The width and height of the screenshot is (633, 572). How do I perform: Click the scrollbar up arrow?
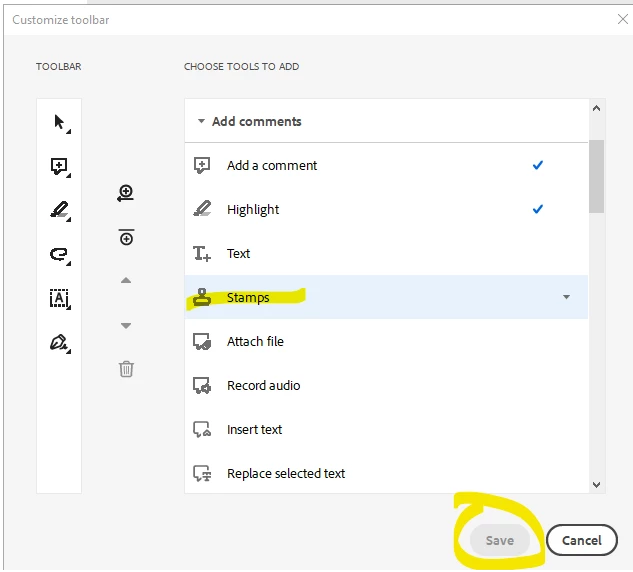(596, 108)
